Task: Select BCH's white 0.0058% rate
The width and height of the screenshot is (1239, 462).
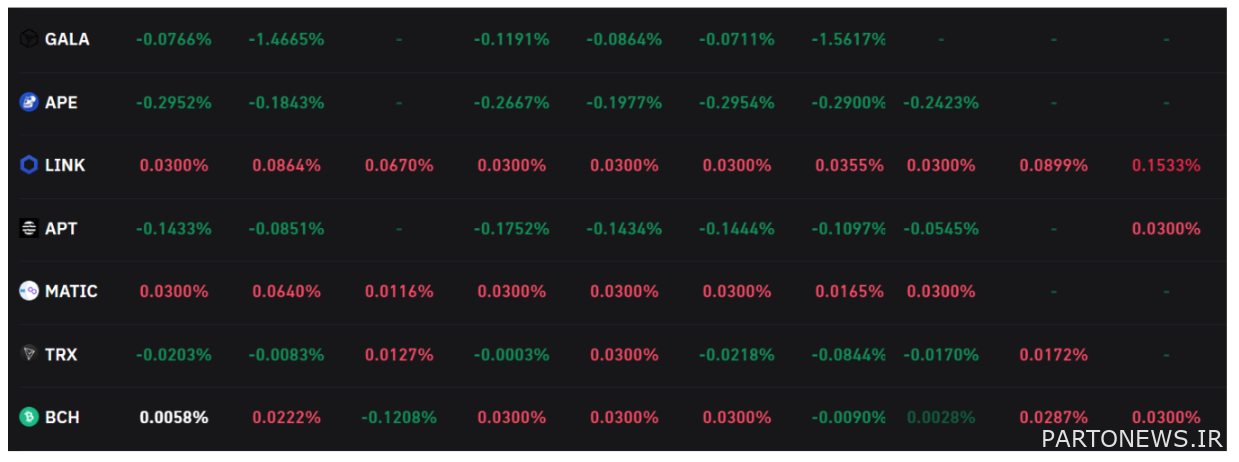Action: (174, 417)
